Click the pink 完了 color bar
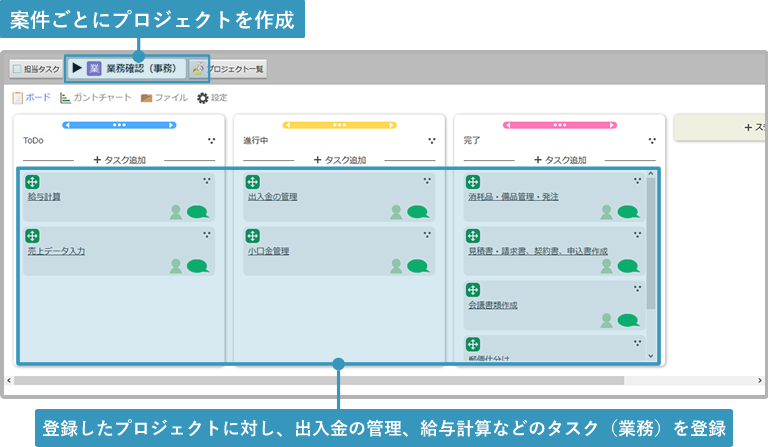 tap(560, 125)
